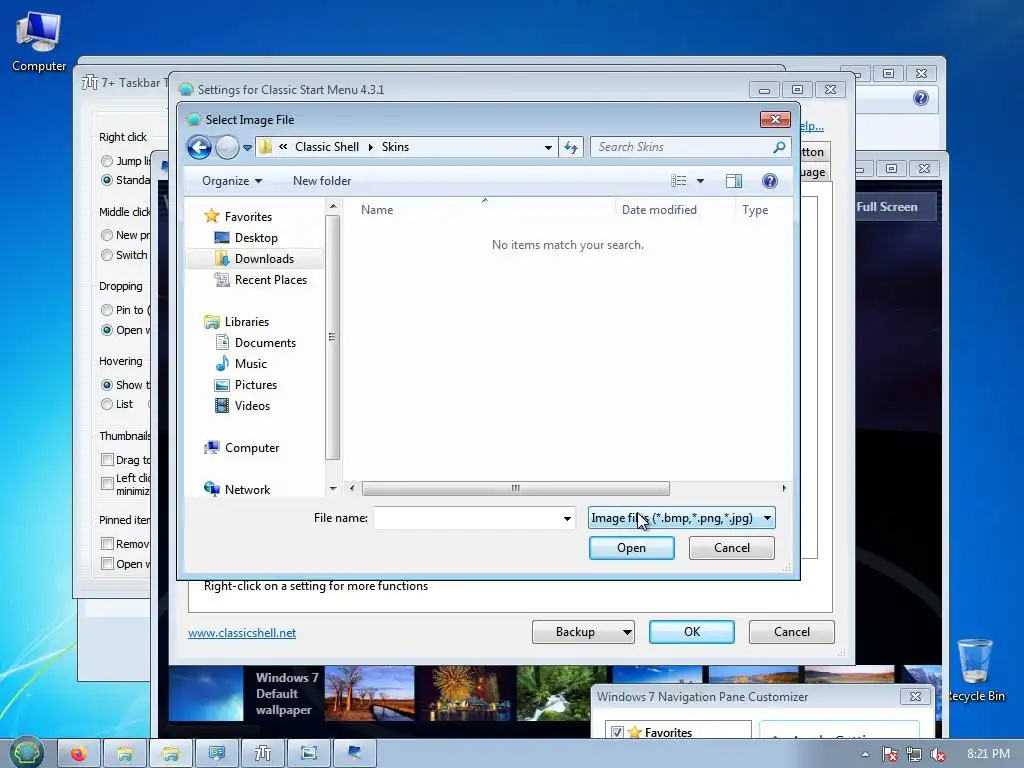Open Firefox from the taskbar
This screenshot has height=768, width=1024.
tap(78, 754)
